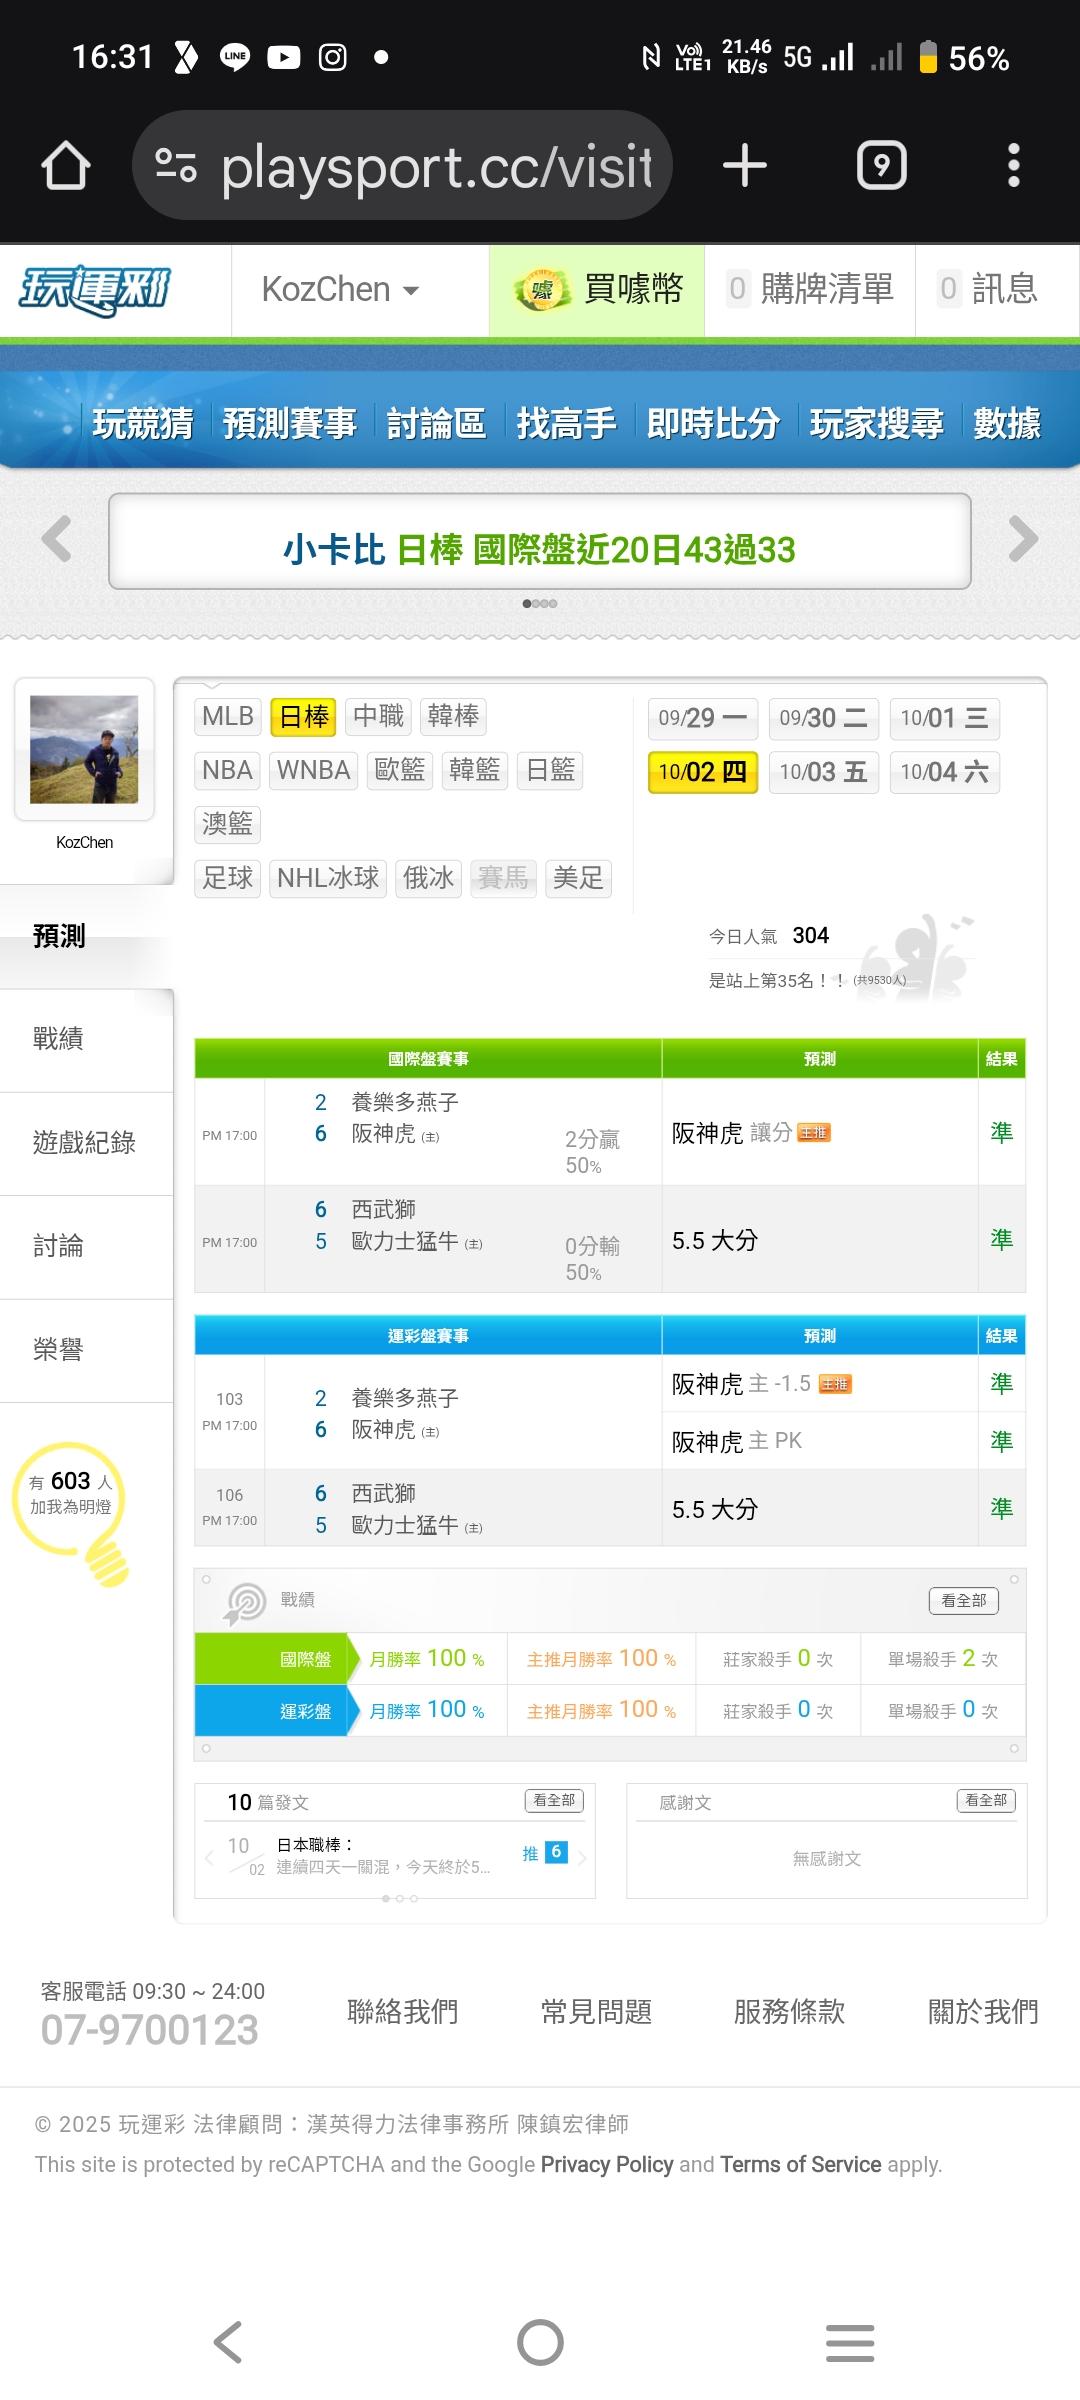The image size is (1080, 2400).
Task: Select 日棒 league filter
Action: 304,716
